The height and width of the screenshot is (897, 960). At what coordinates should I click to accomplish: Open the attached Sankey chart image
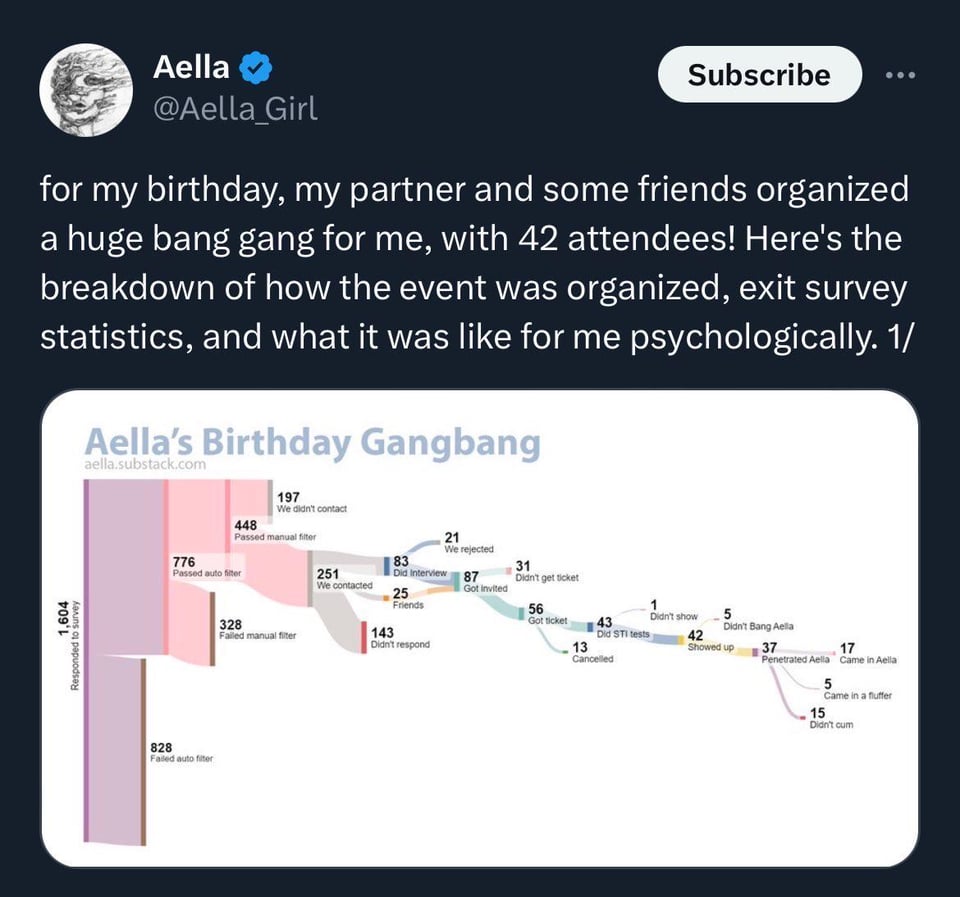480,630
